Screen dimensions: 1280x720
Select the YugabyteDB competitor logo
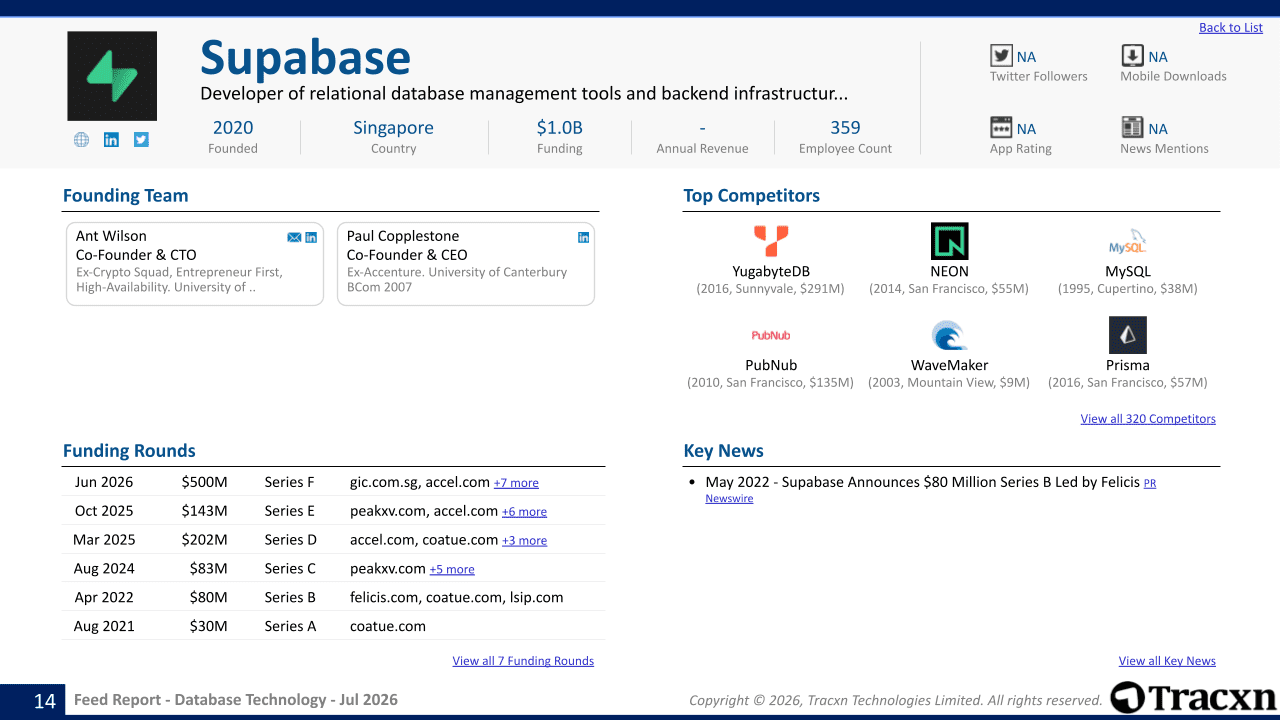coord(771,241)
